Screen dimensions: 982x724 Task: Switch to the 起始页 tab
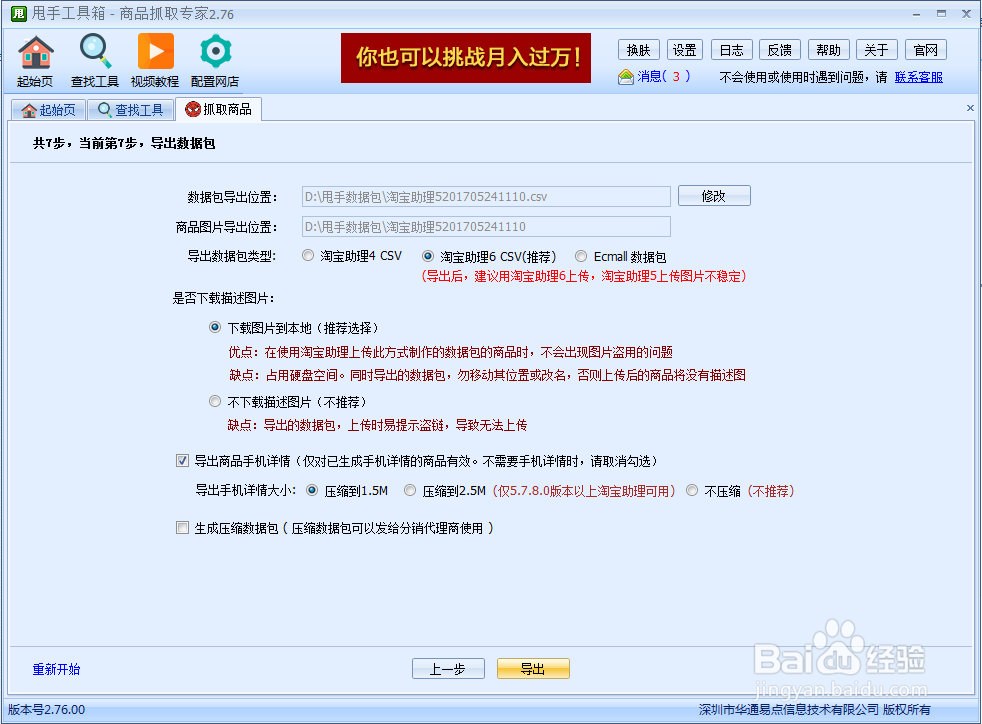point(48,110)
